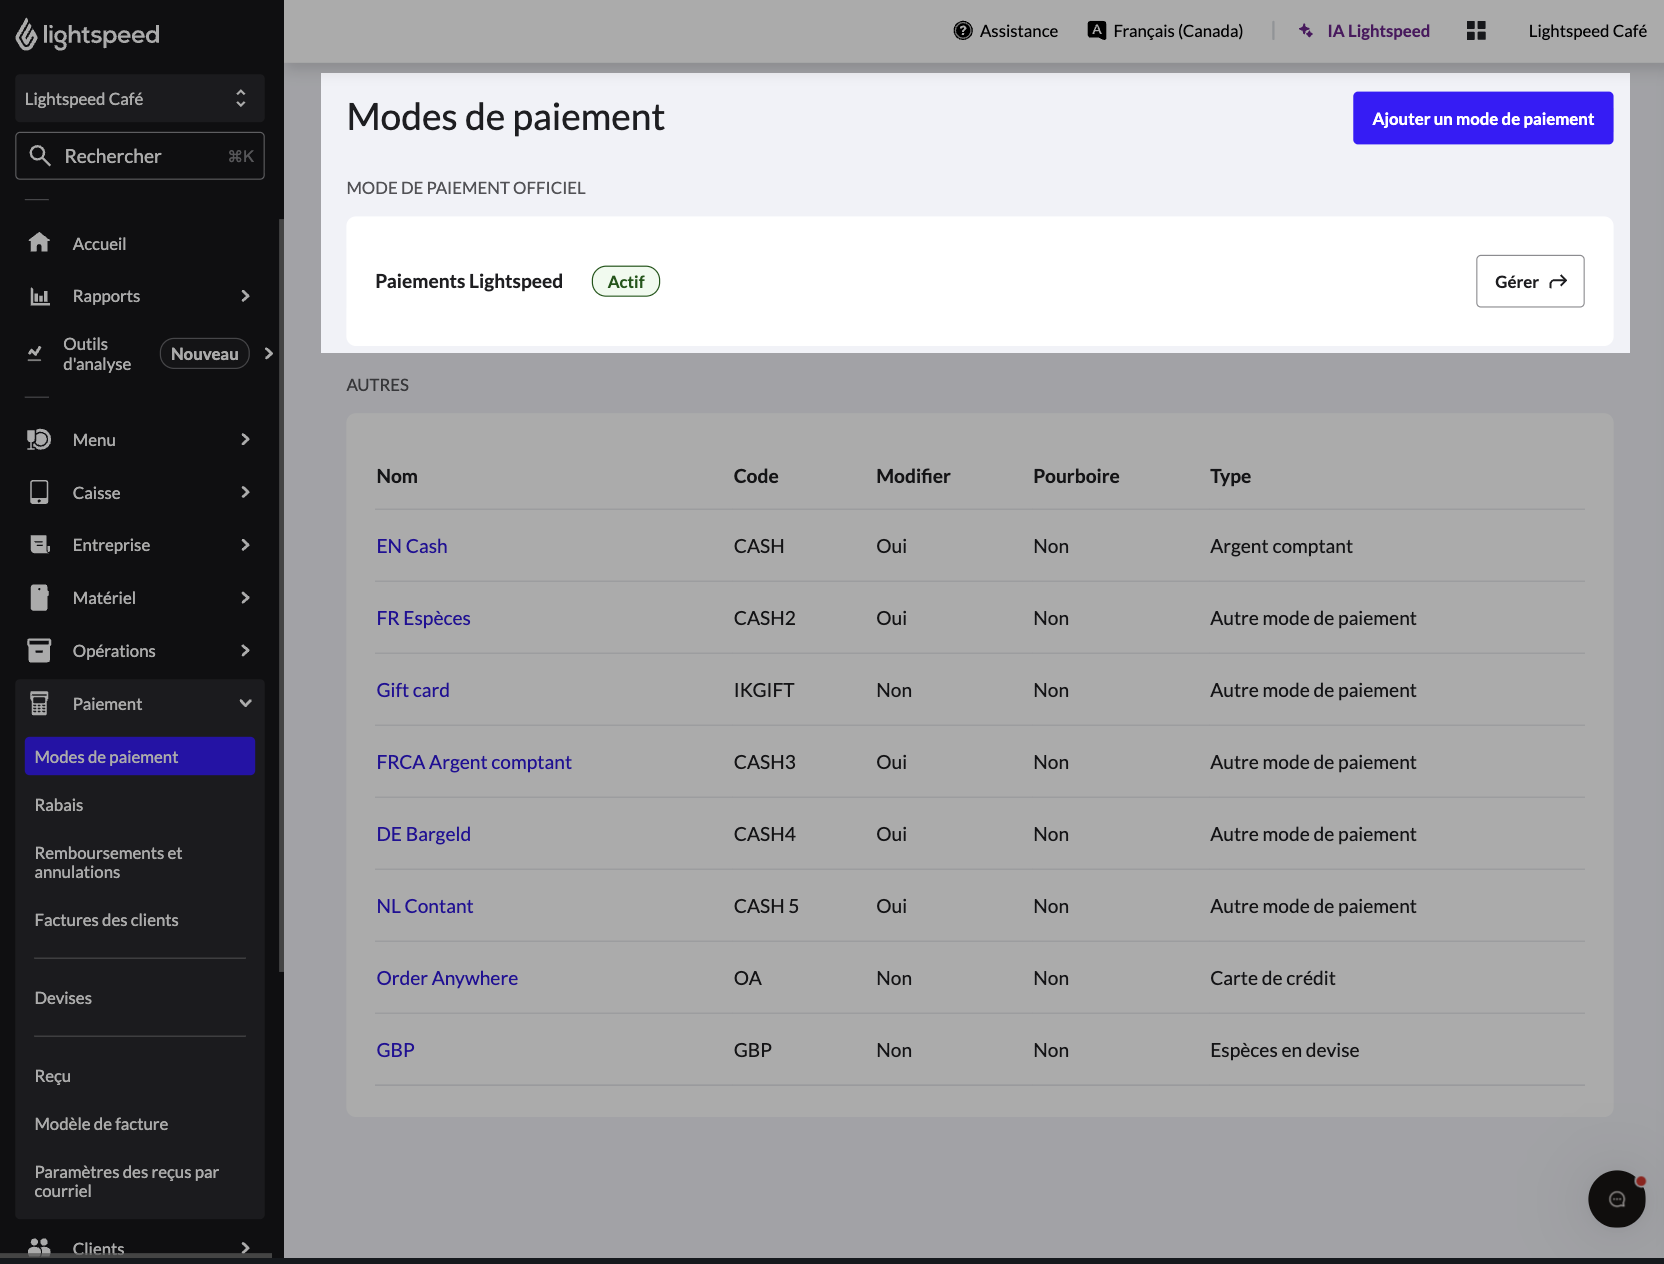This screenshot has width=1664, height=1264.
Task: Collapse the Paiement section chevron
Action: pos(245,704)
